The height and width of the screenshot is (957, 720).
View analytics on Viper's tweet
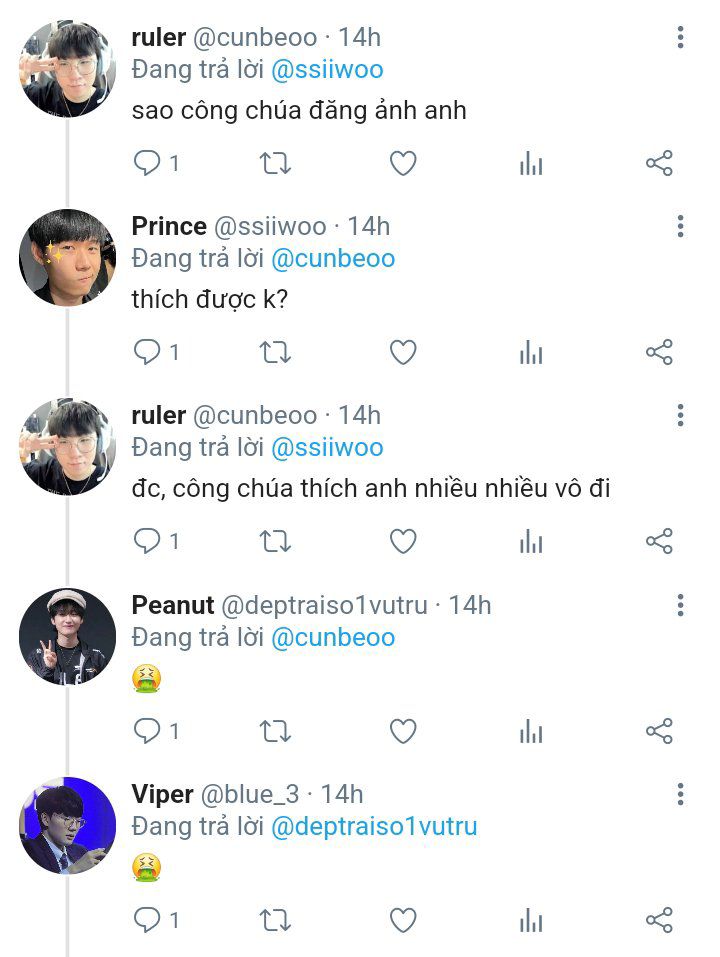pos(531,920)
